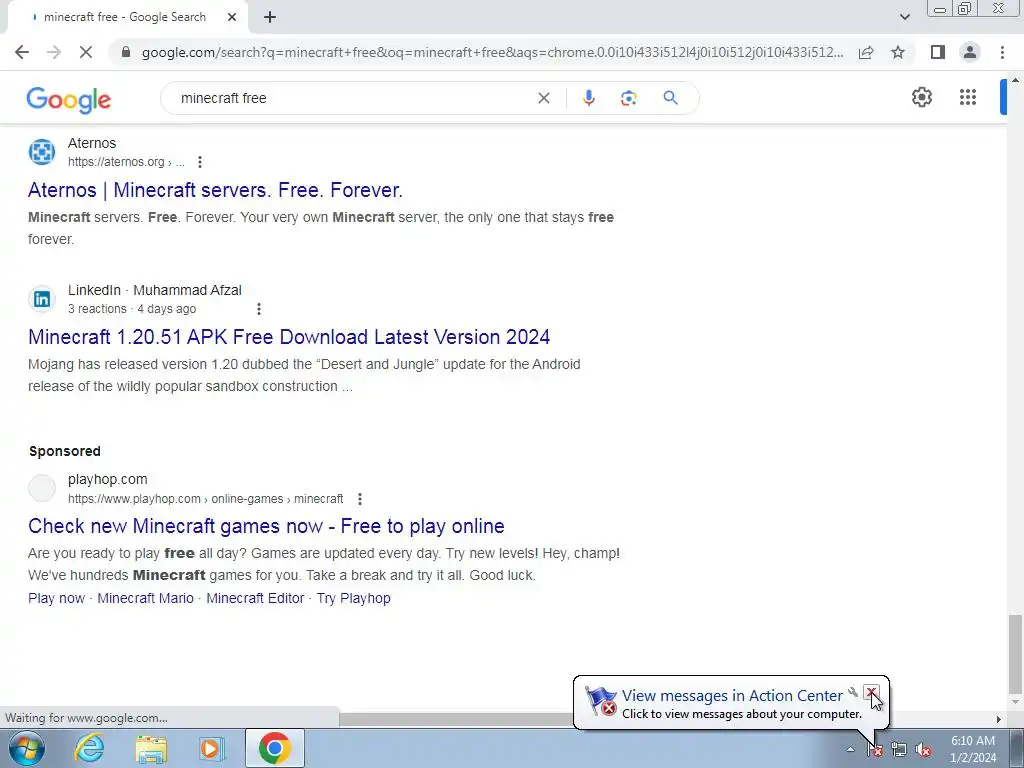Image resolution: width=1024 pixels, height=768 pixels.
Task: Open Aternos Minecraft servers result
Action: pyautogui.click(x=216, y=190)
